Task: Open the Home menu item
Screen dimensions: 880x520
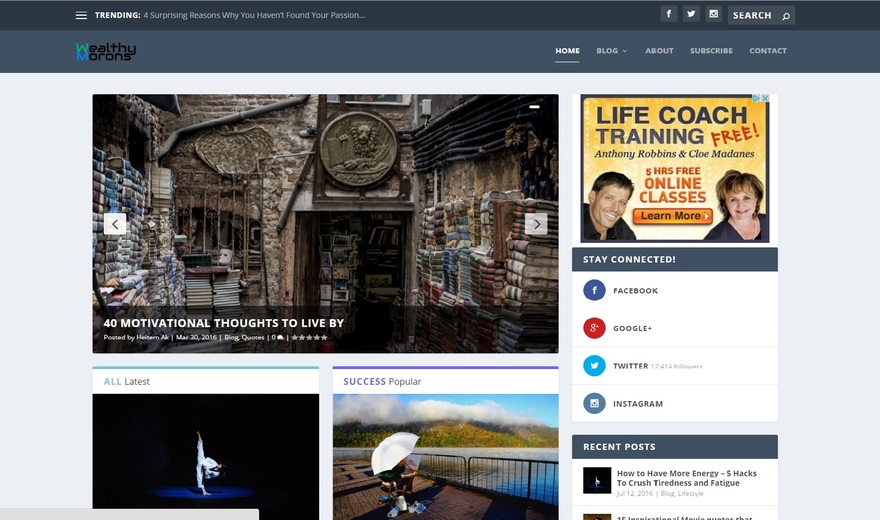Action: coord(567,50)
